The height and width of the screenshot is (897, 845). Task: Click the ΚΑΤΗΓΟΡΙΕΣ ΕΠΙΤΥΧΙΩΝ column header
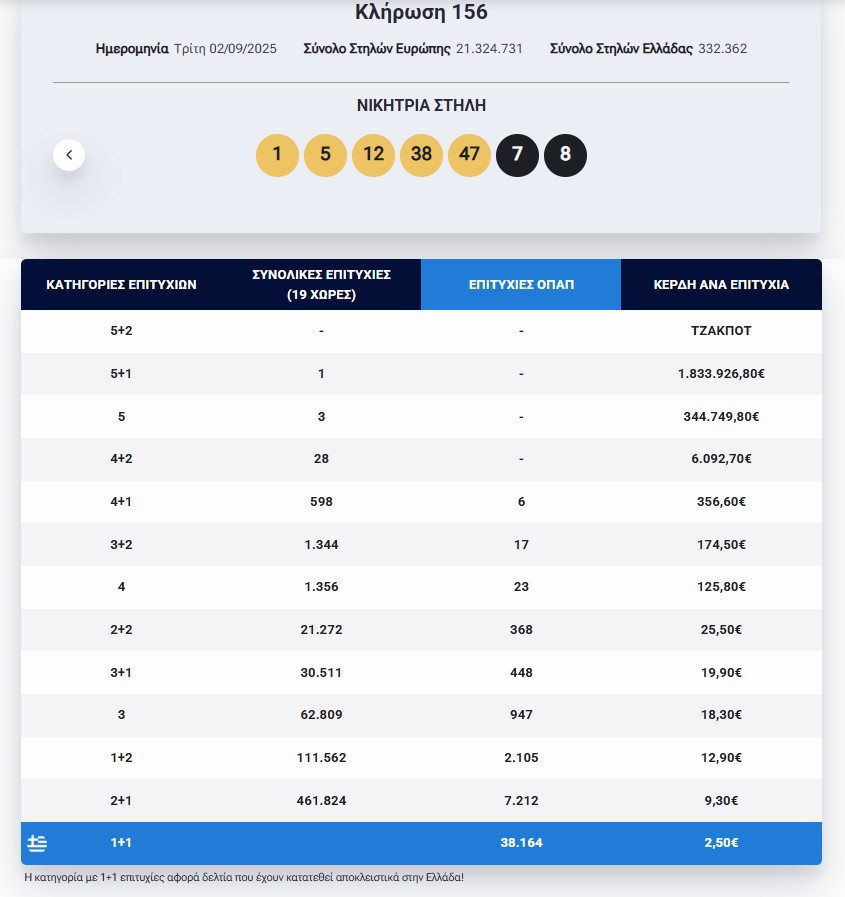click(x=121, y=284)
